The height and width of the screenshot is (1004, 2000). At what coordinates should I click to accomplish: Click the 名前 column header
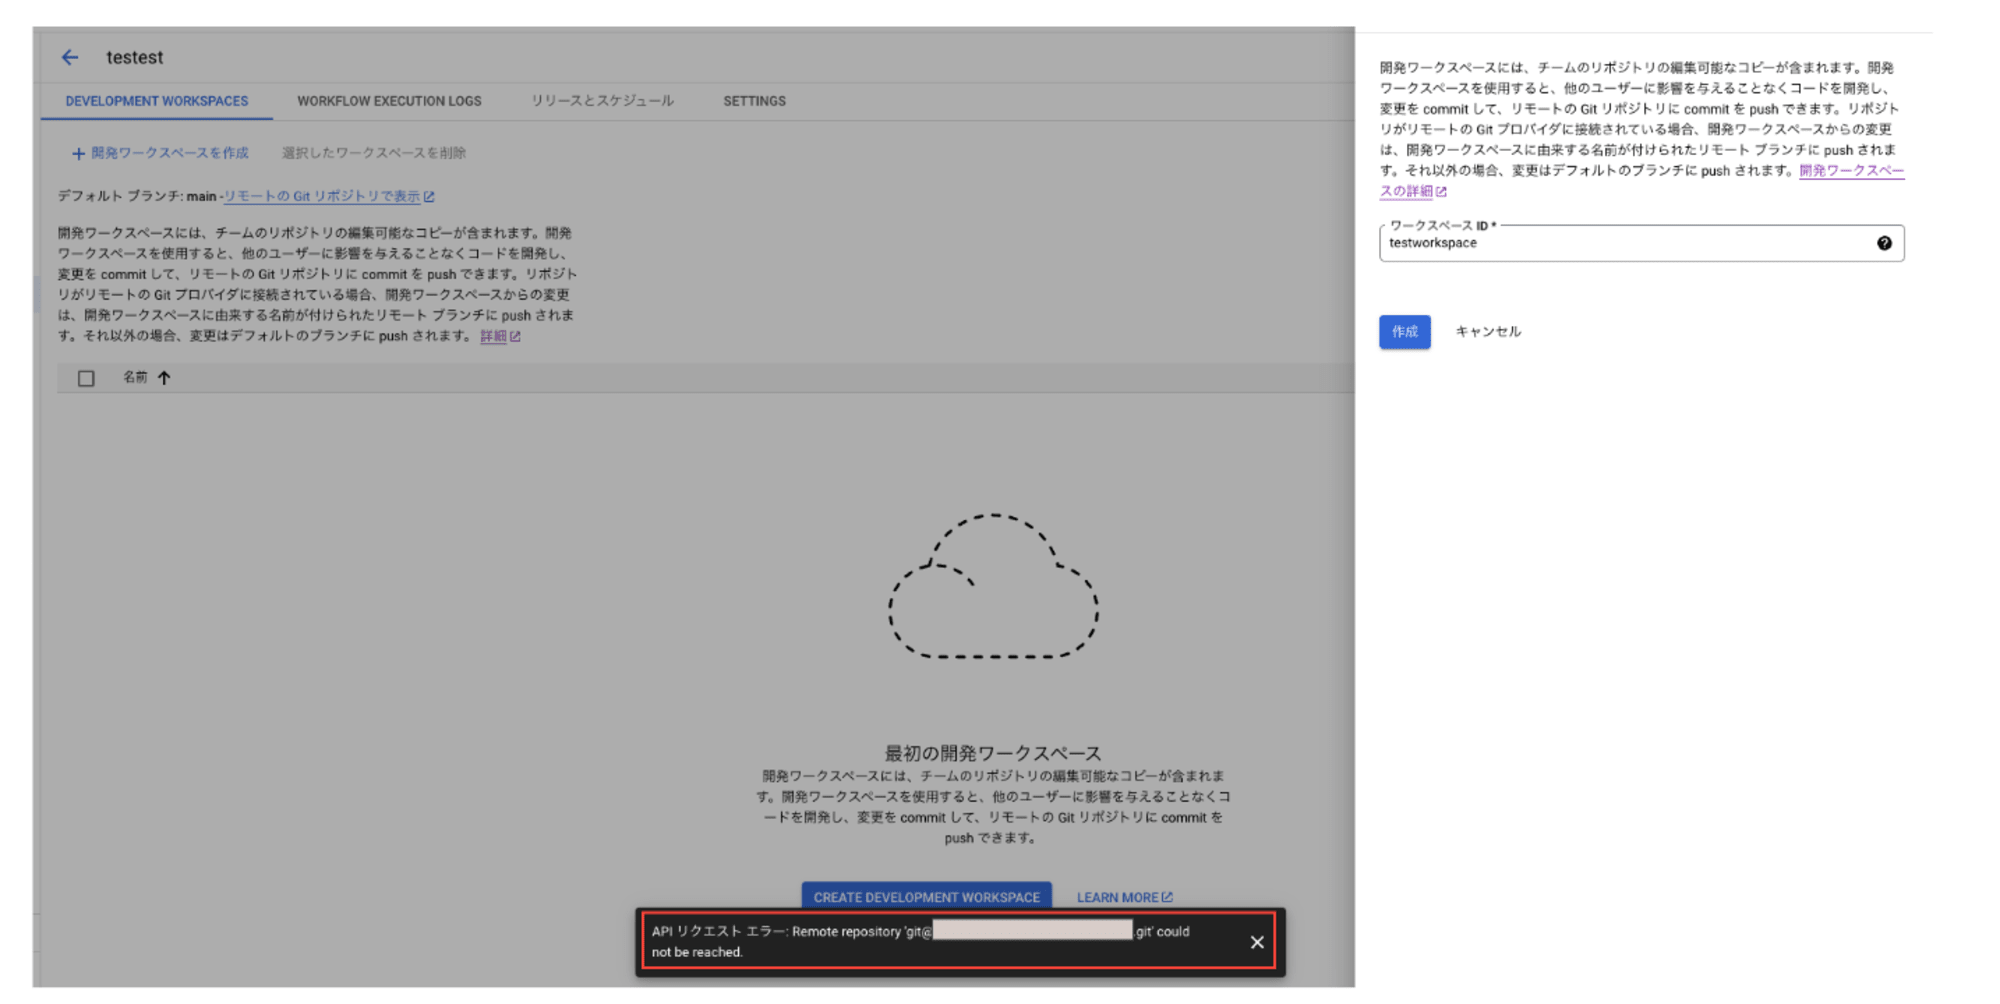pyautogui.click(x=135, y=377)
